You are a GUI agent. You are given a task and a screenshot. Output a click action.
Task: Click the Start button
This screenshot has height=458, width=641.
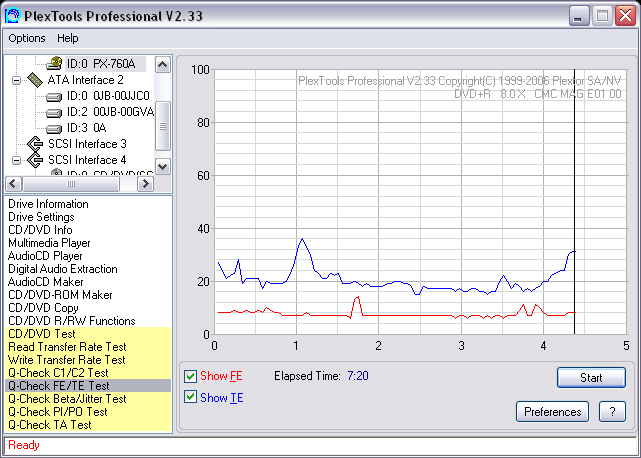click(x=591, y=377)
